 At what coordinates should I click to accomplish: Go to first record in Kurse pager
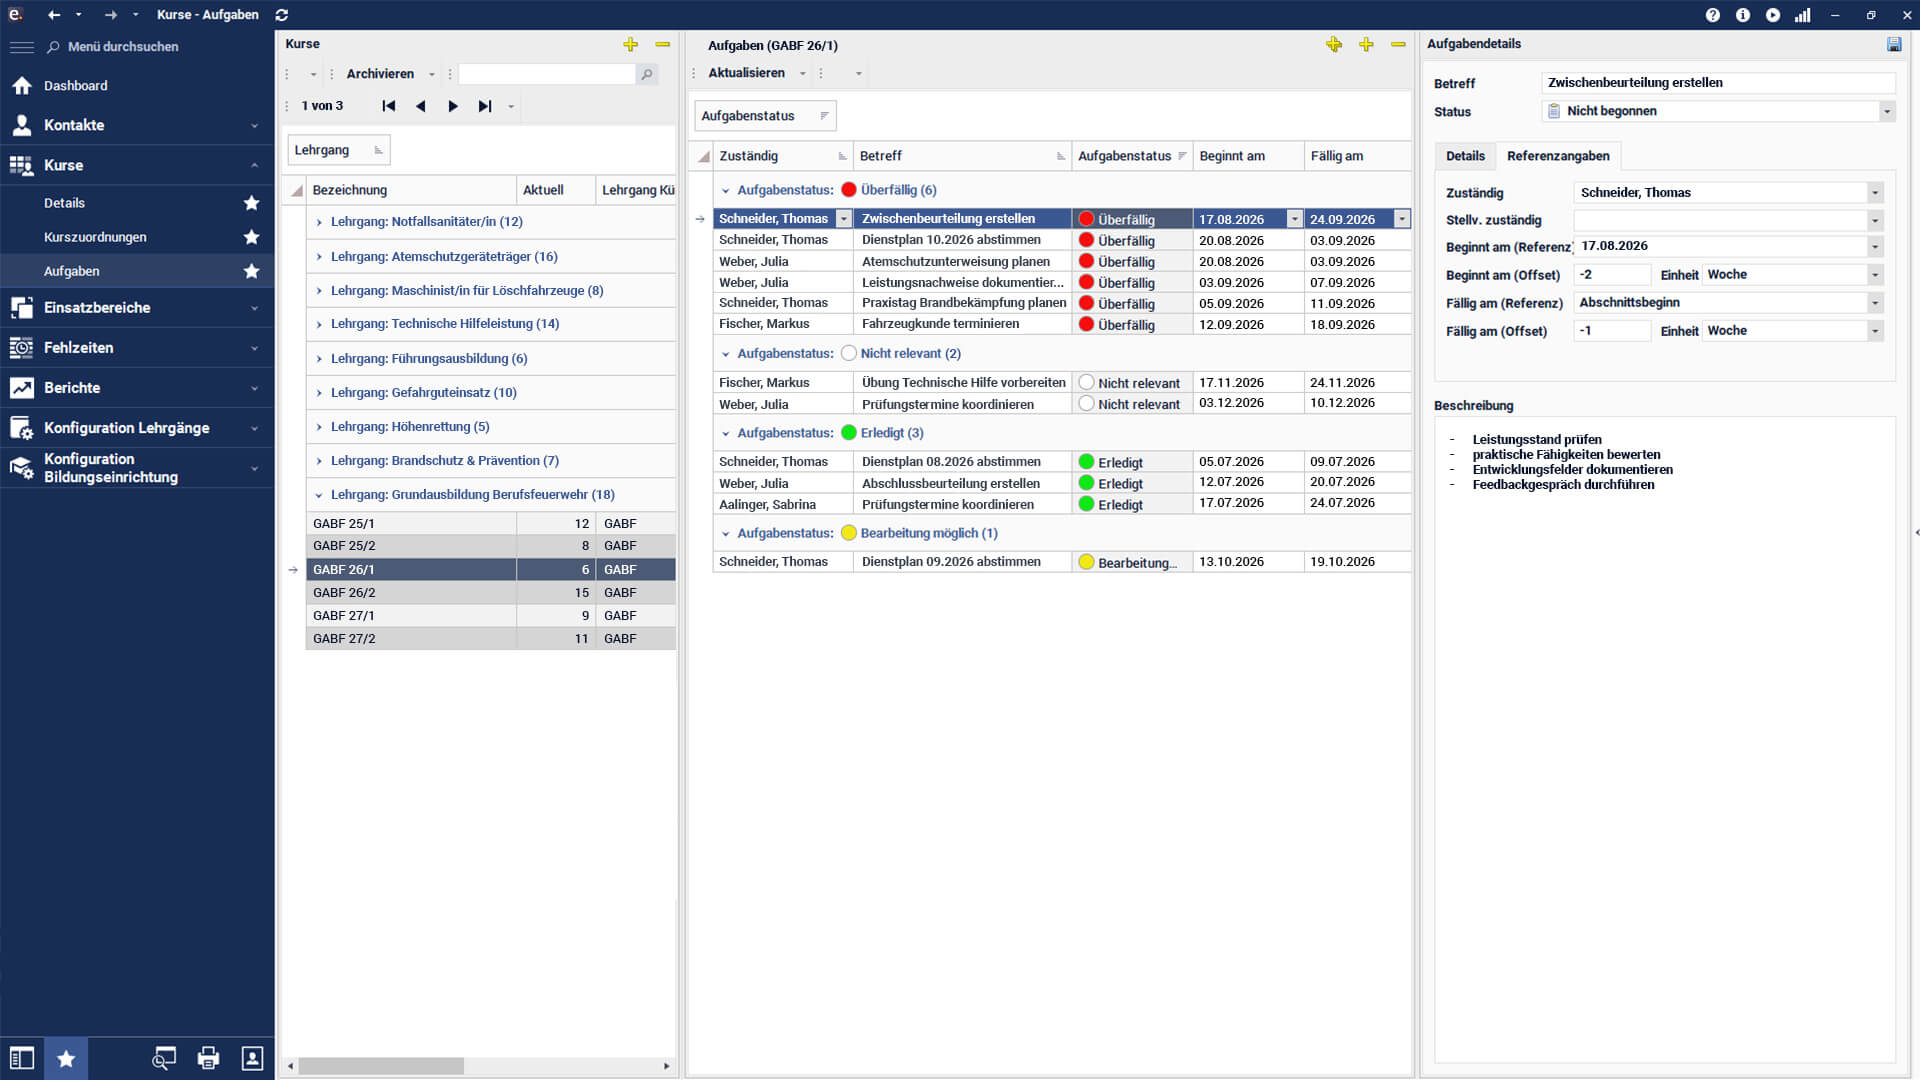point(389,106)
